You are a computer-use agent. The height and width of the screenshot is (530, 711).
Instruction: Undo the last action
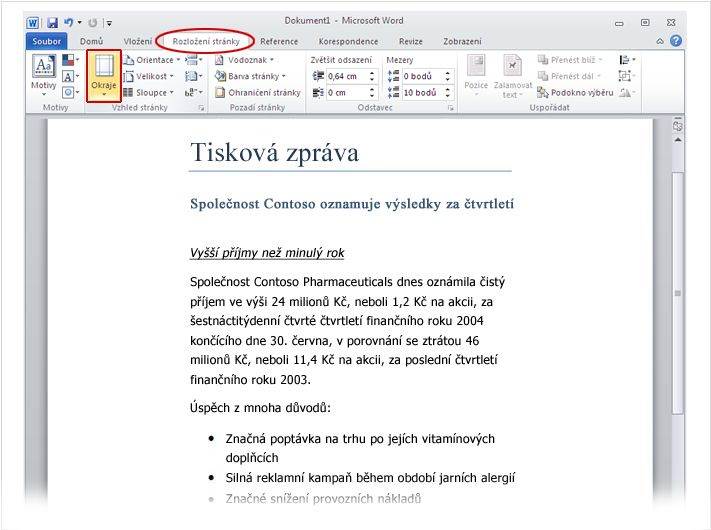[x=68, y=22]
